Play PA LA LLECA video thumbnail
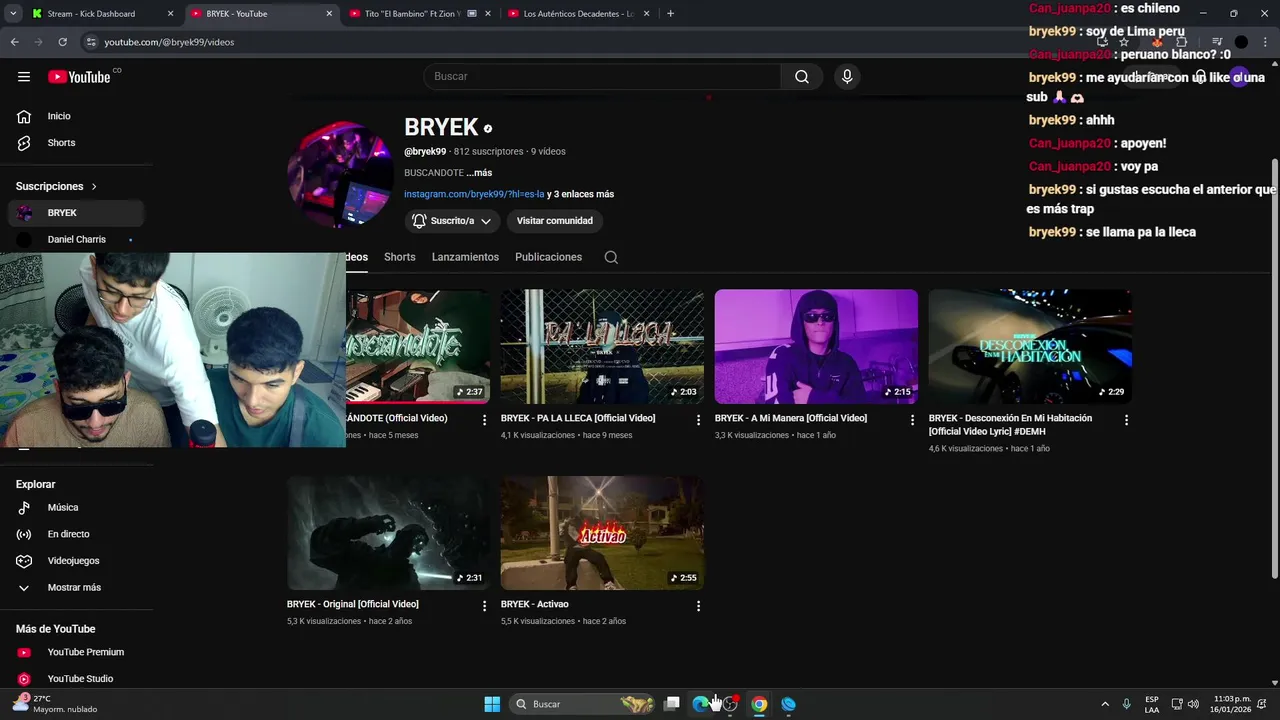 [x=602, y=347]
